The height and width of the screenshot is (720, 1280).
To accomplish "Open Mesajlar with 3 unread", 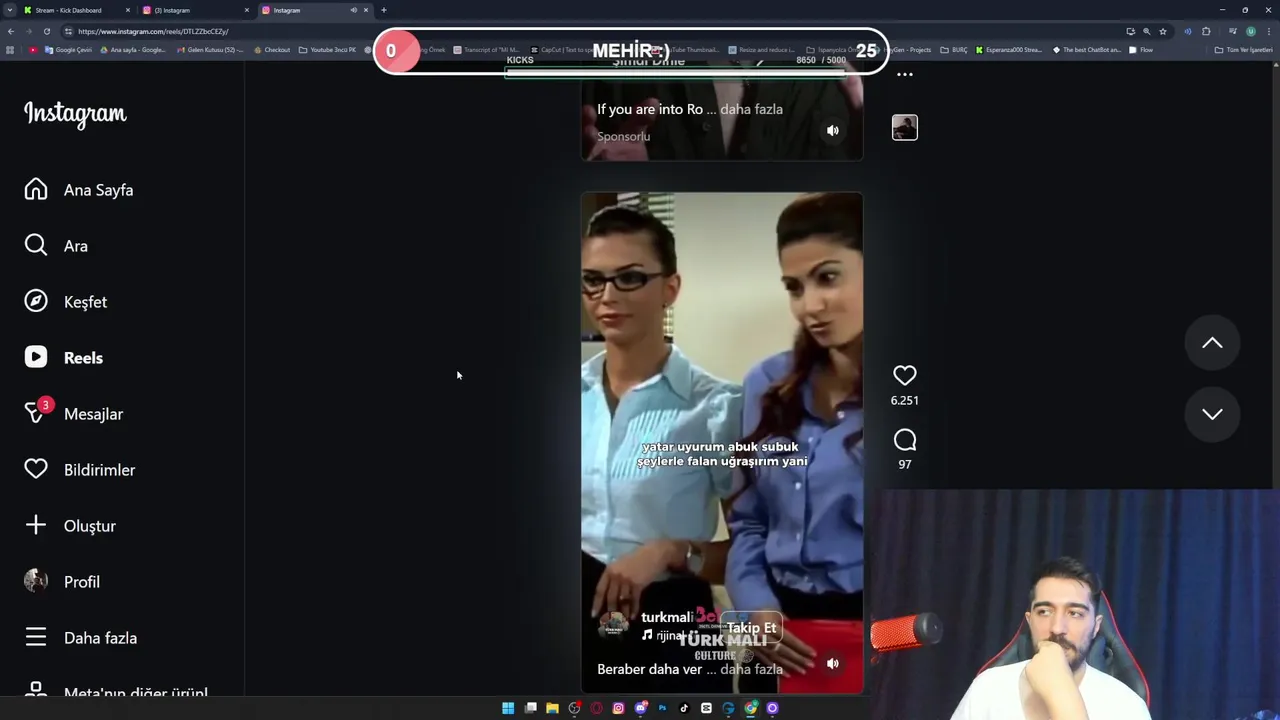I will (74, 414).
